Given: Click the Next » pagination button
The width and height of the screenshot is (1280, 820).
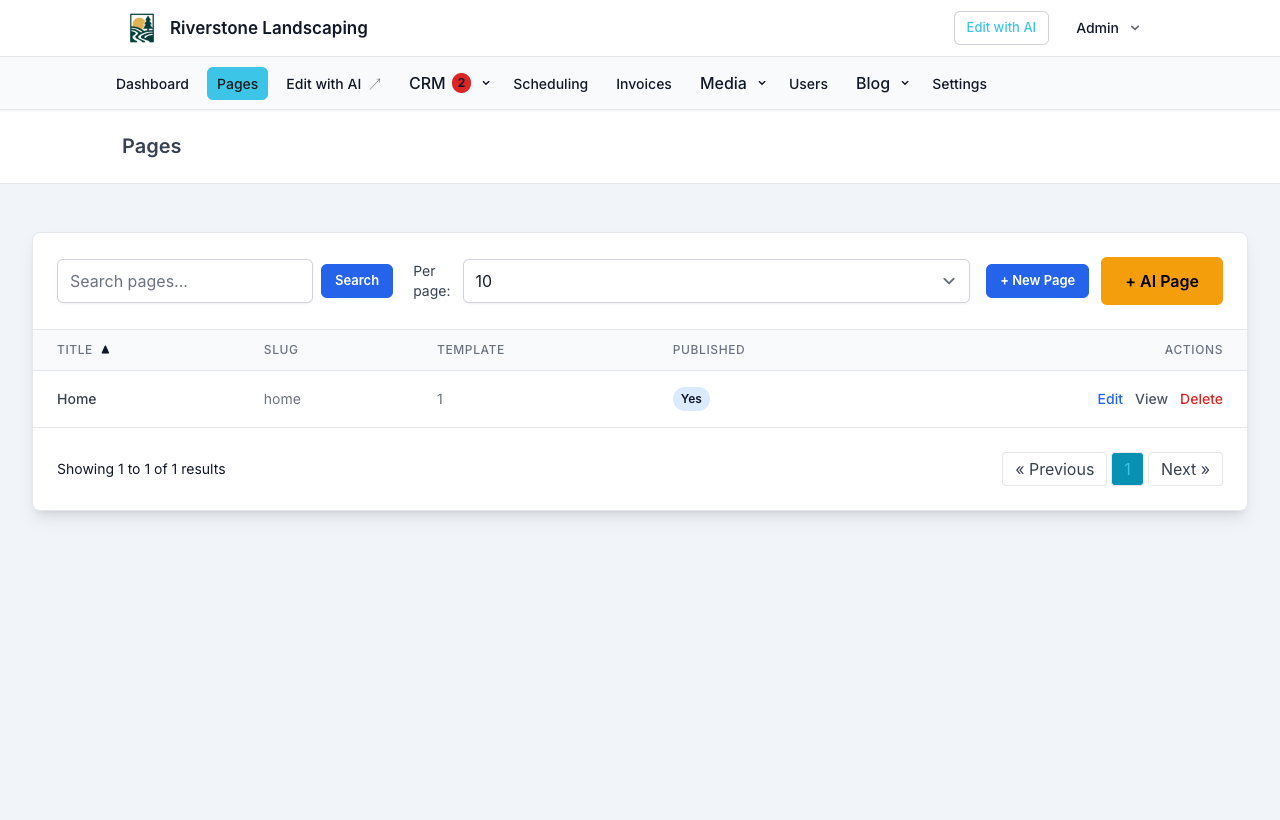Looking at the screenshot, I should click(1185, 469).
